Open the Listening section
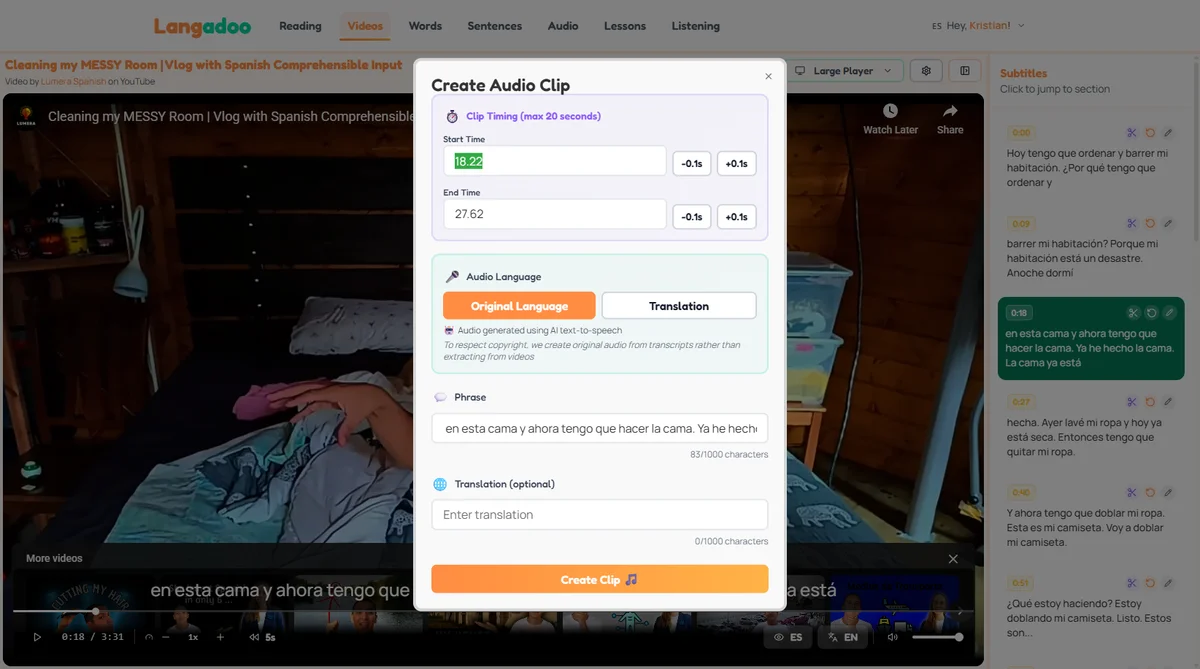 tap(695, 26)
